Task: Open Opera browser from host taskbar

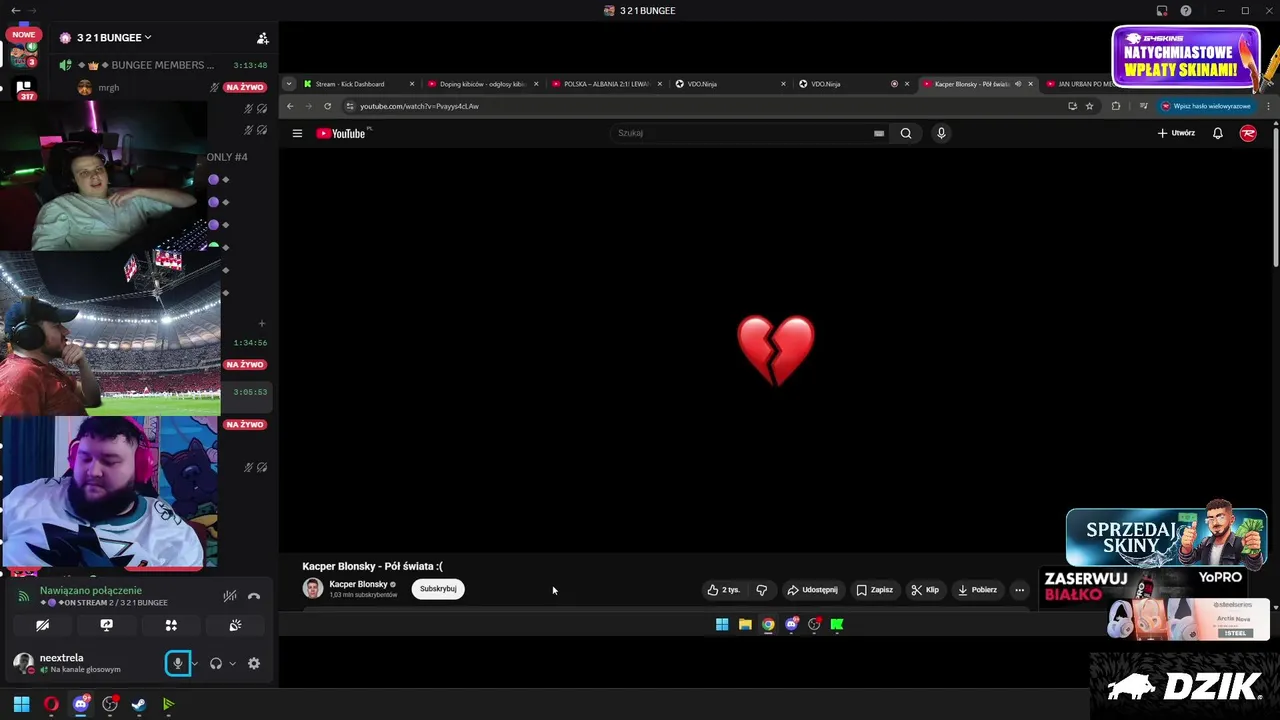Action: 51,704
